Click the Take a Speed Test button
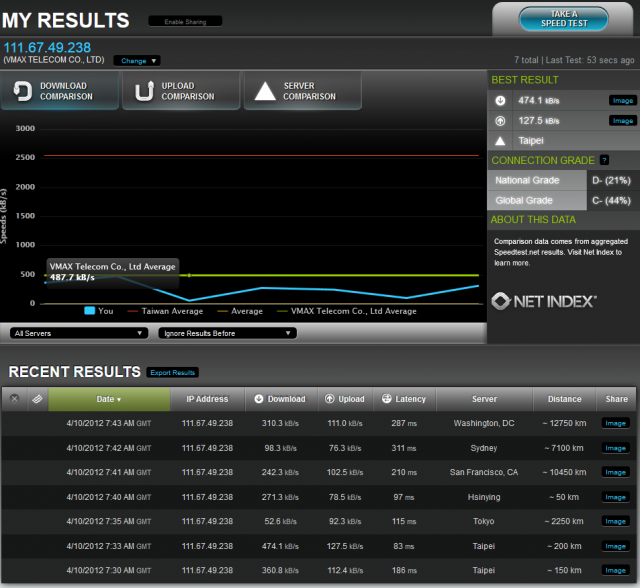Viewport: 640px width, 588px height. click(563, 19)
